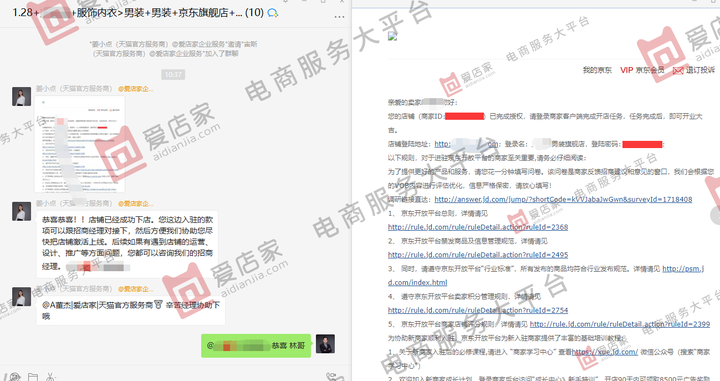Viewport: 720px width, 381px height.
Task: Click the @A董杰 辛苦经理协助下哦 message bubble
Action: 131,310
